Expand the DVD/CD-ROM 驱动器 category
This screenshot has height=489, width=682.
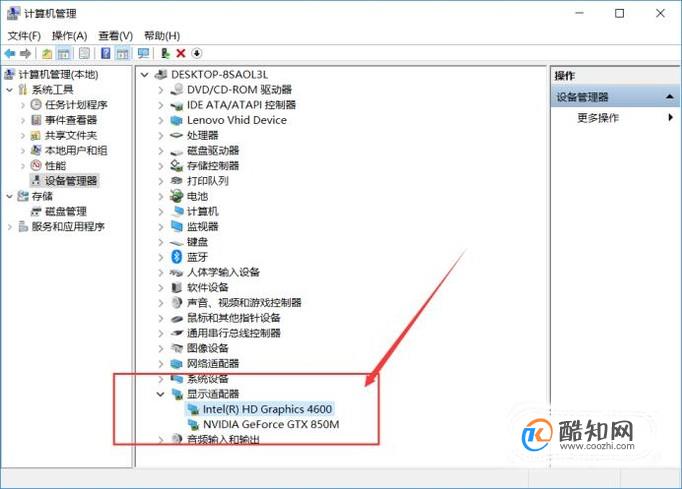click(160, 90)
